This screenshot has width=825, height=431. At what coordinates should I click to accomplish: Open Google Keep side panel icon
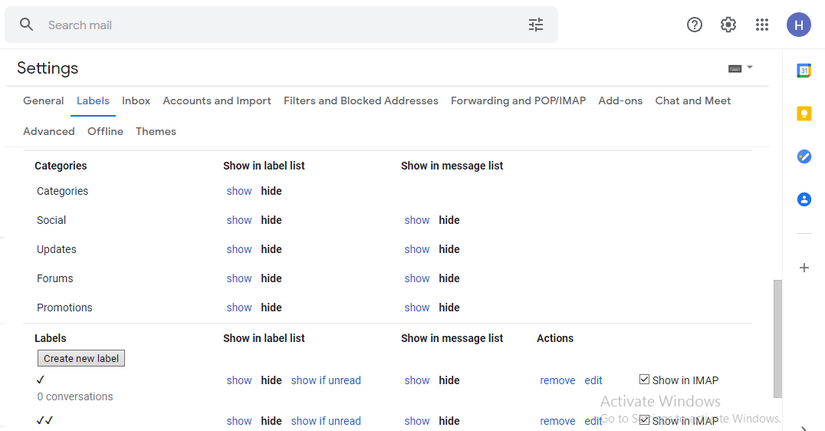pyautogui.click(x=804, y=114)
